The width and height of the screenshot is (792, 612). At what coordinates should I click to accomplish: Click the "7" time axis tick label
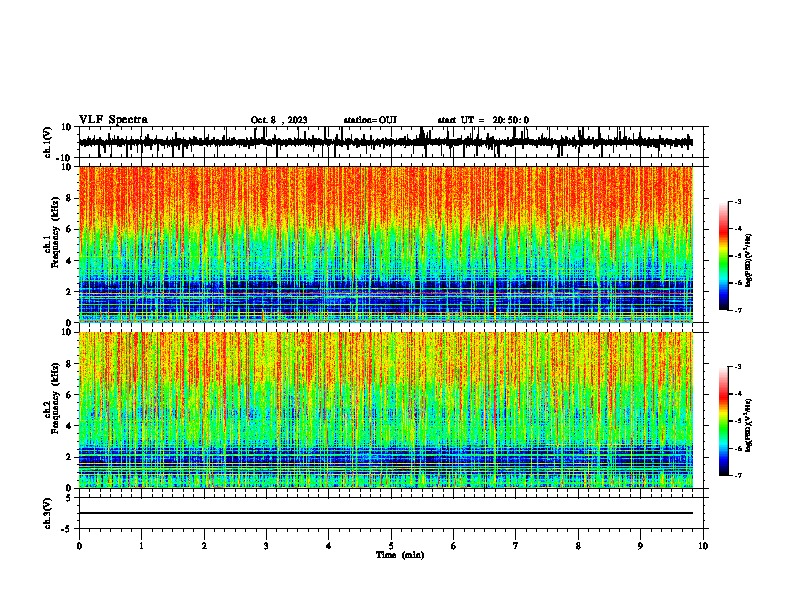click(x=516, y=545)
